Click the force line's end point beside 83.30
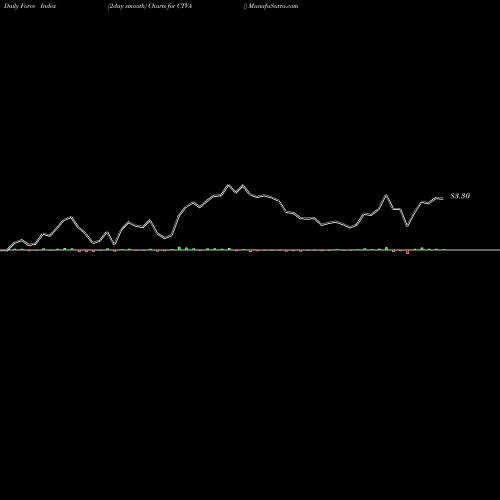 click(x=443, y=199)
